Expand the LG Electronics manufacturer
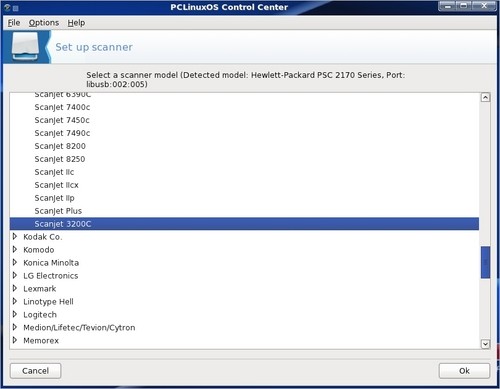This screenshot has height=389, width=500. [15, 275]
